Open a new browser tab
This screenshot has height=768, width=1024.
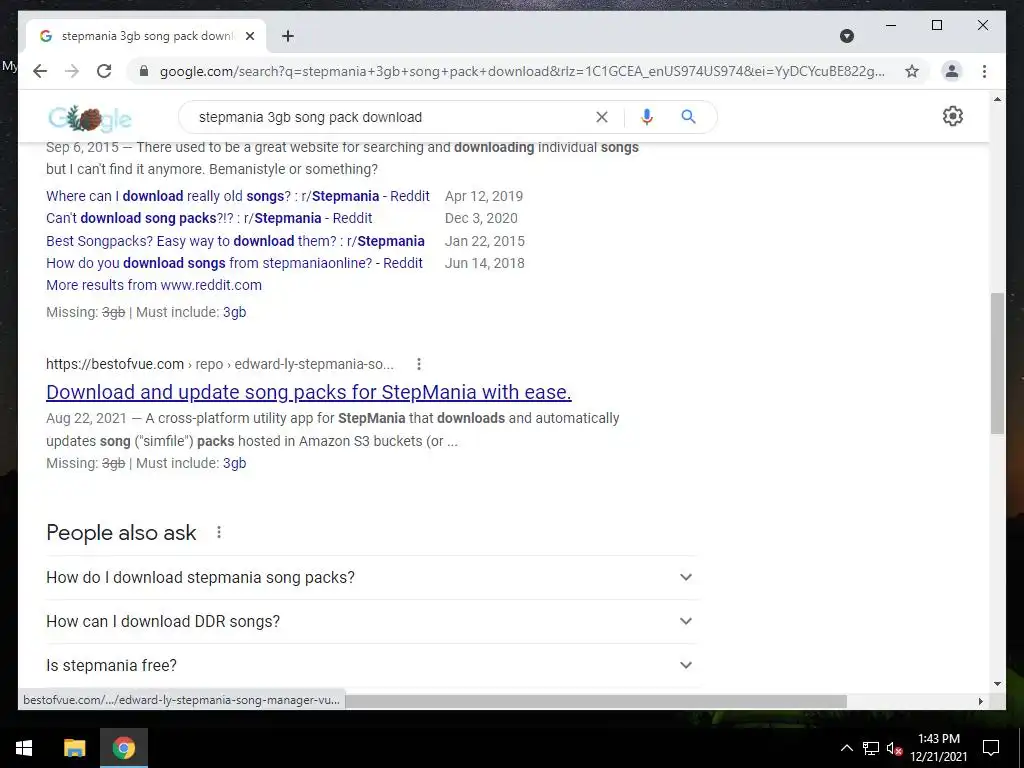pyautogui.click(x=288, y=36)
